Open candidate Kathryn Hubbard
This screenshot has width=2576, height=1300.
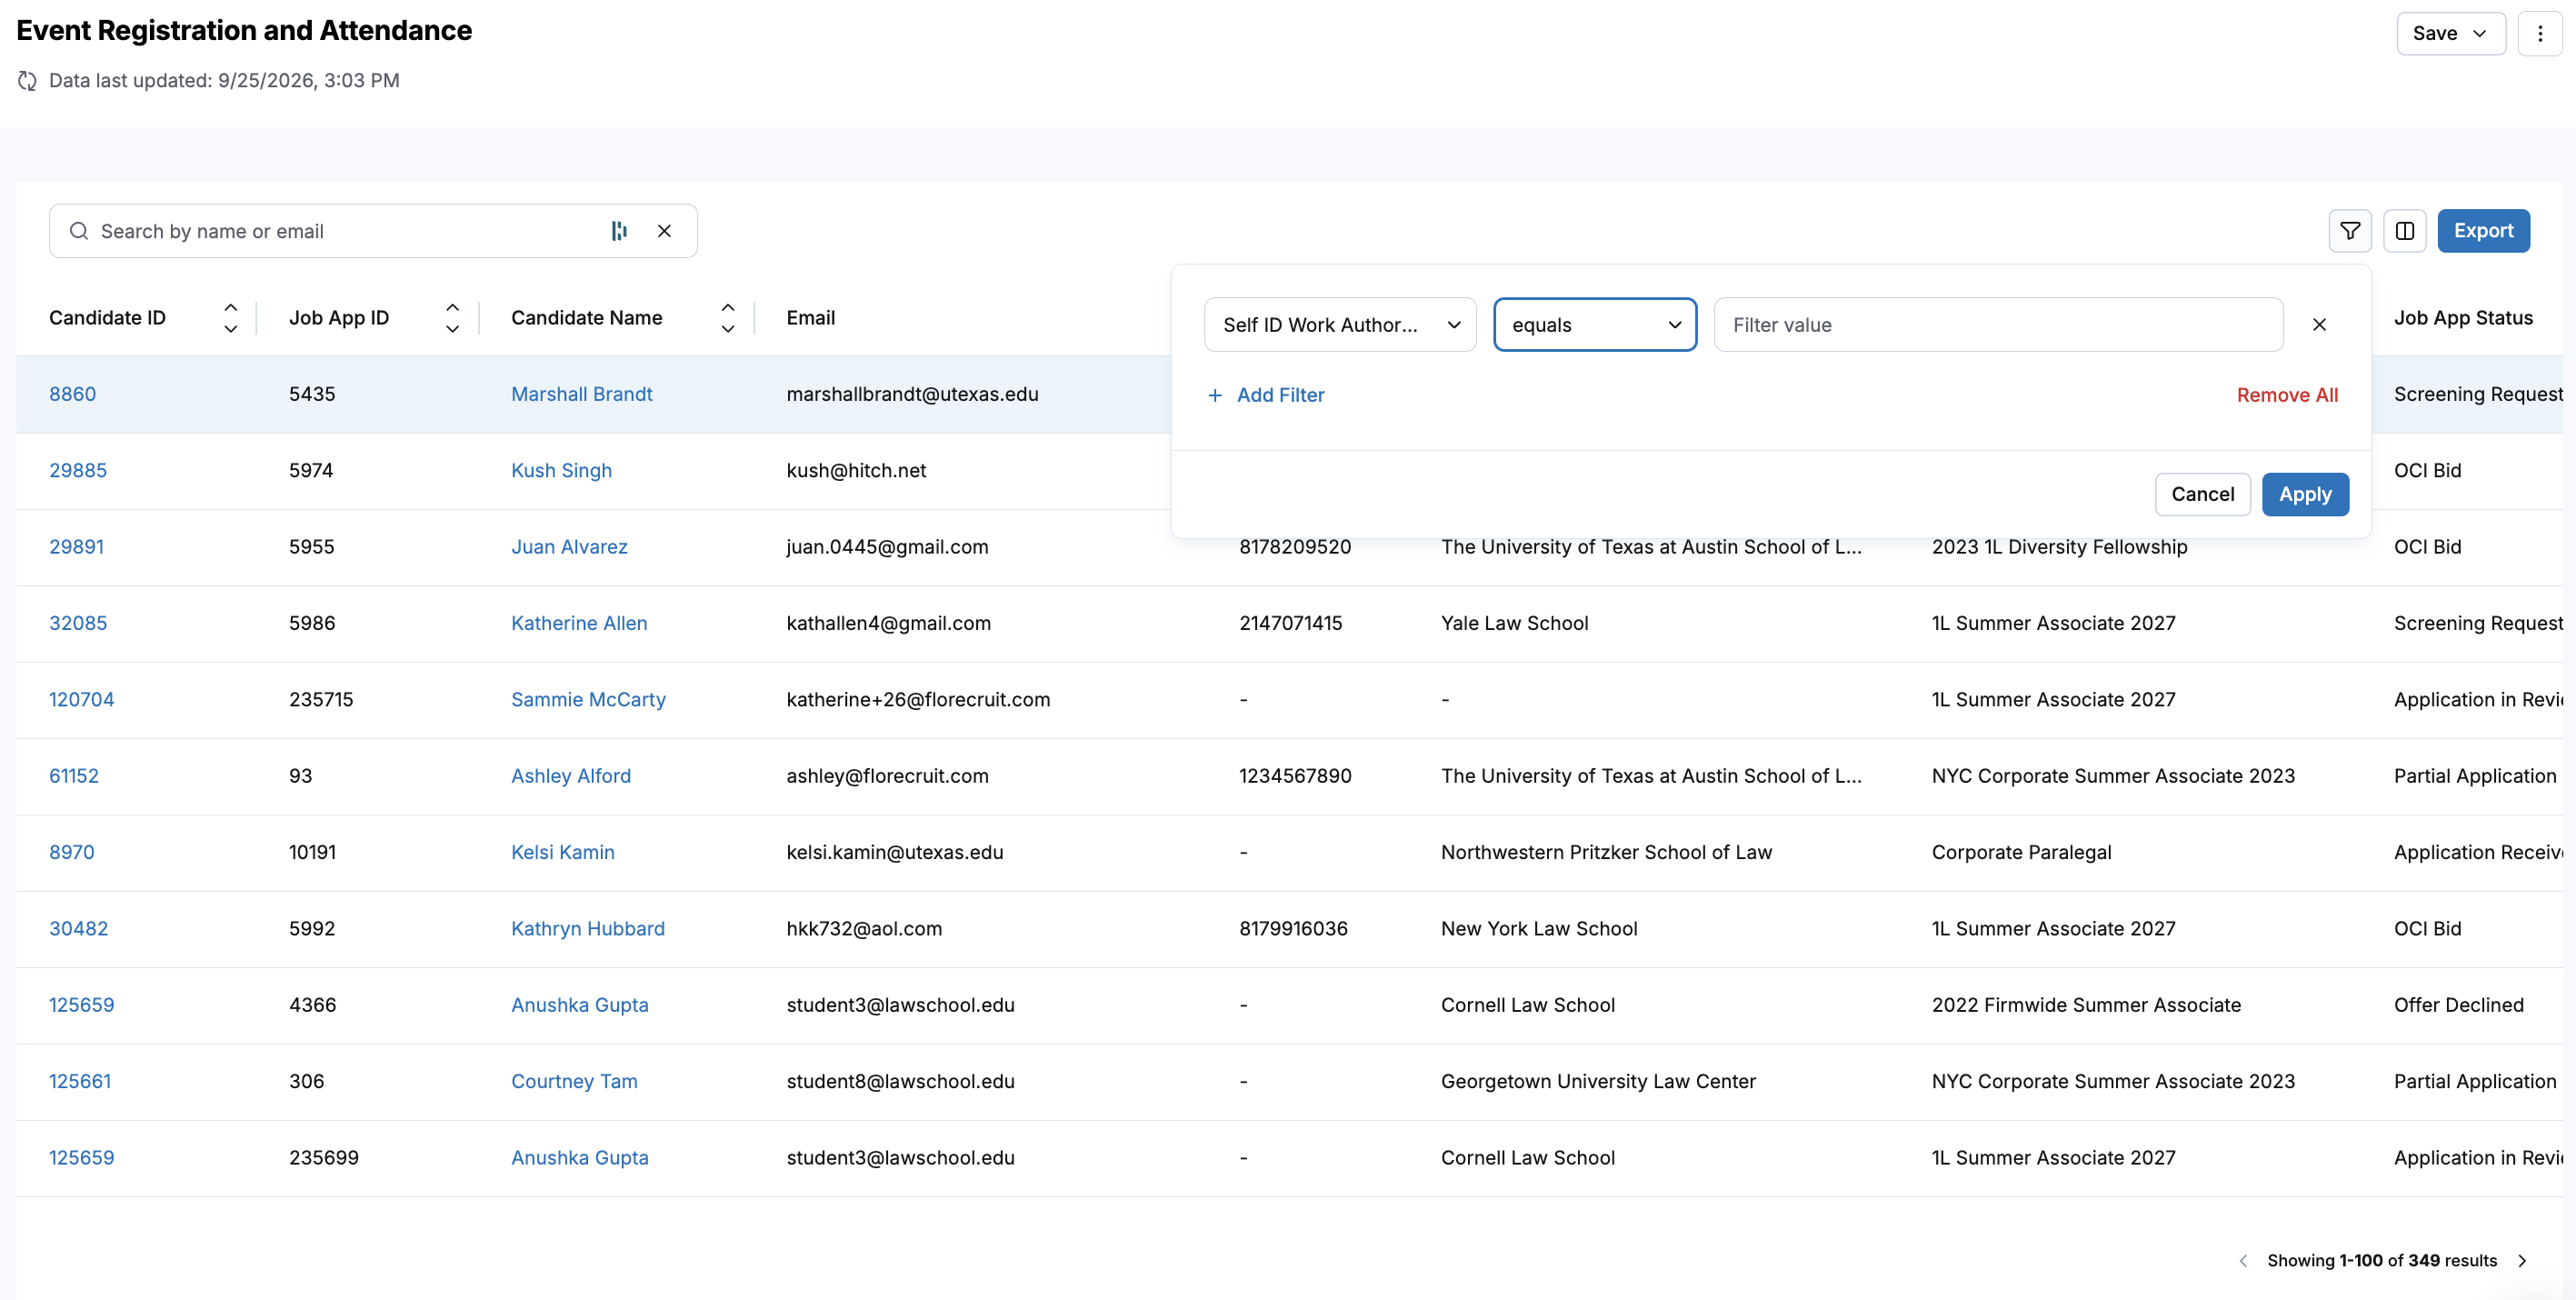[x=588, y=928]
